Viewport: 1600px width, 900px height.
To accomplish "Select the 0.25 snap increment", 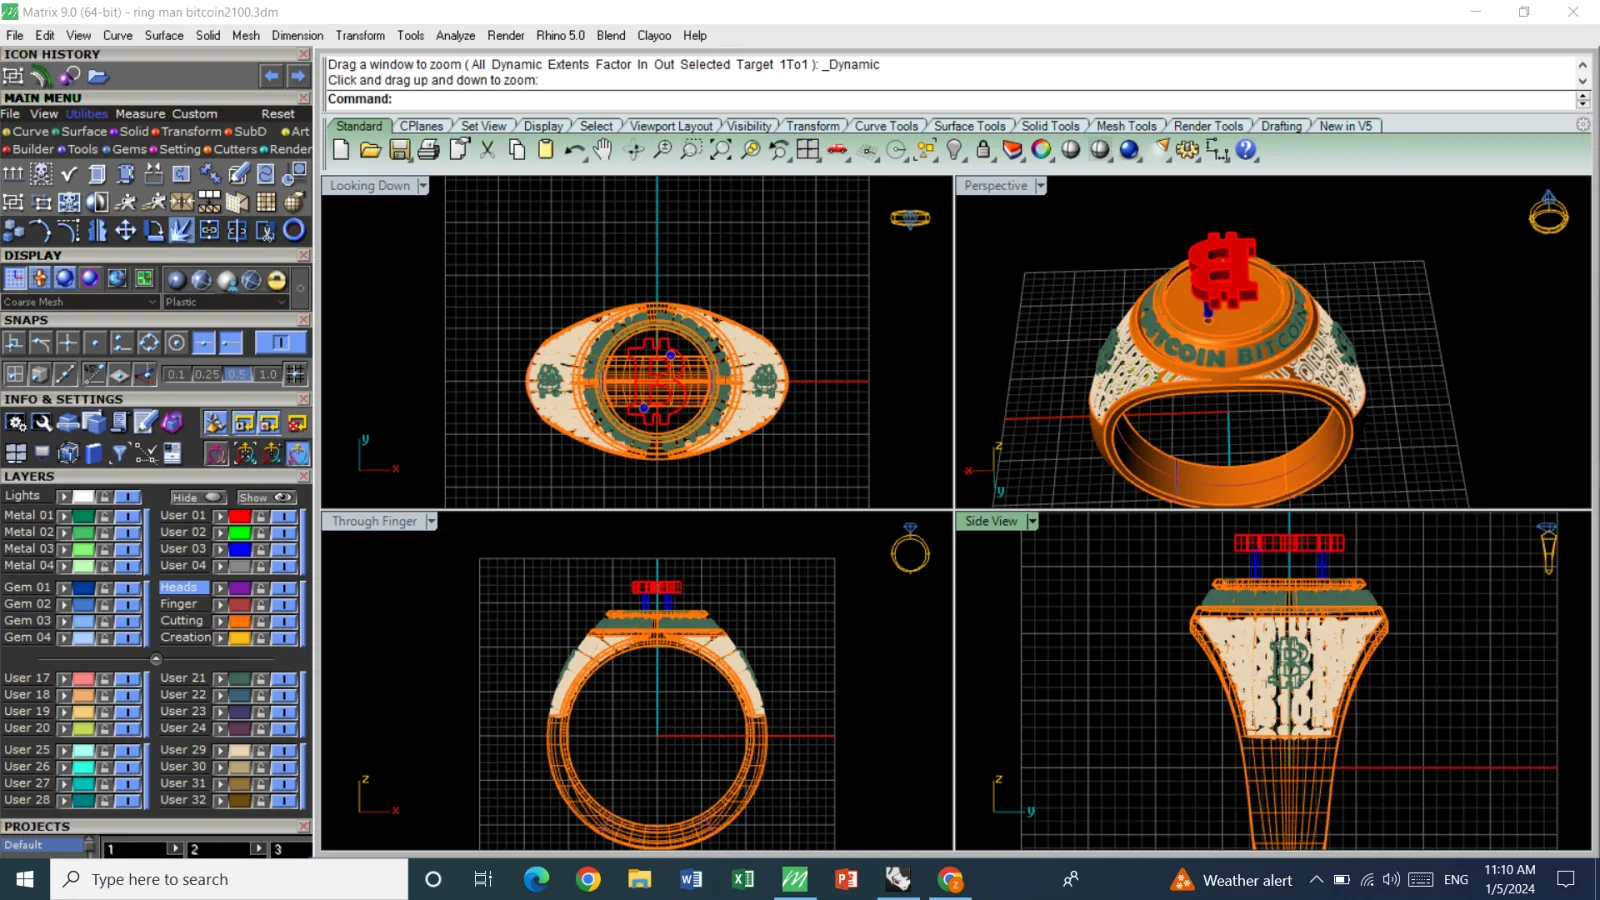I will [x=207, y=374].
